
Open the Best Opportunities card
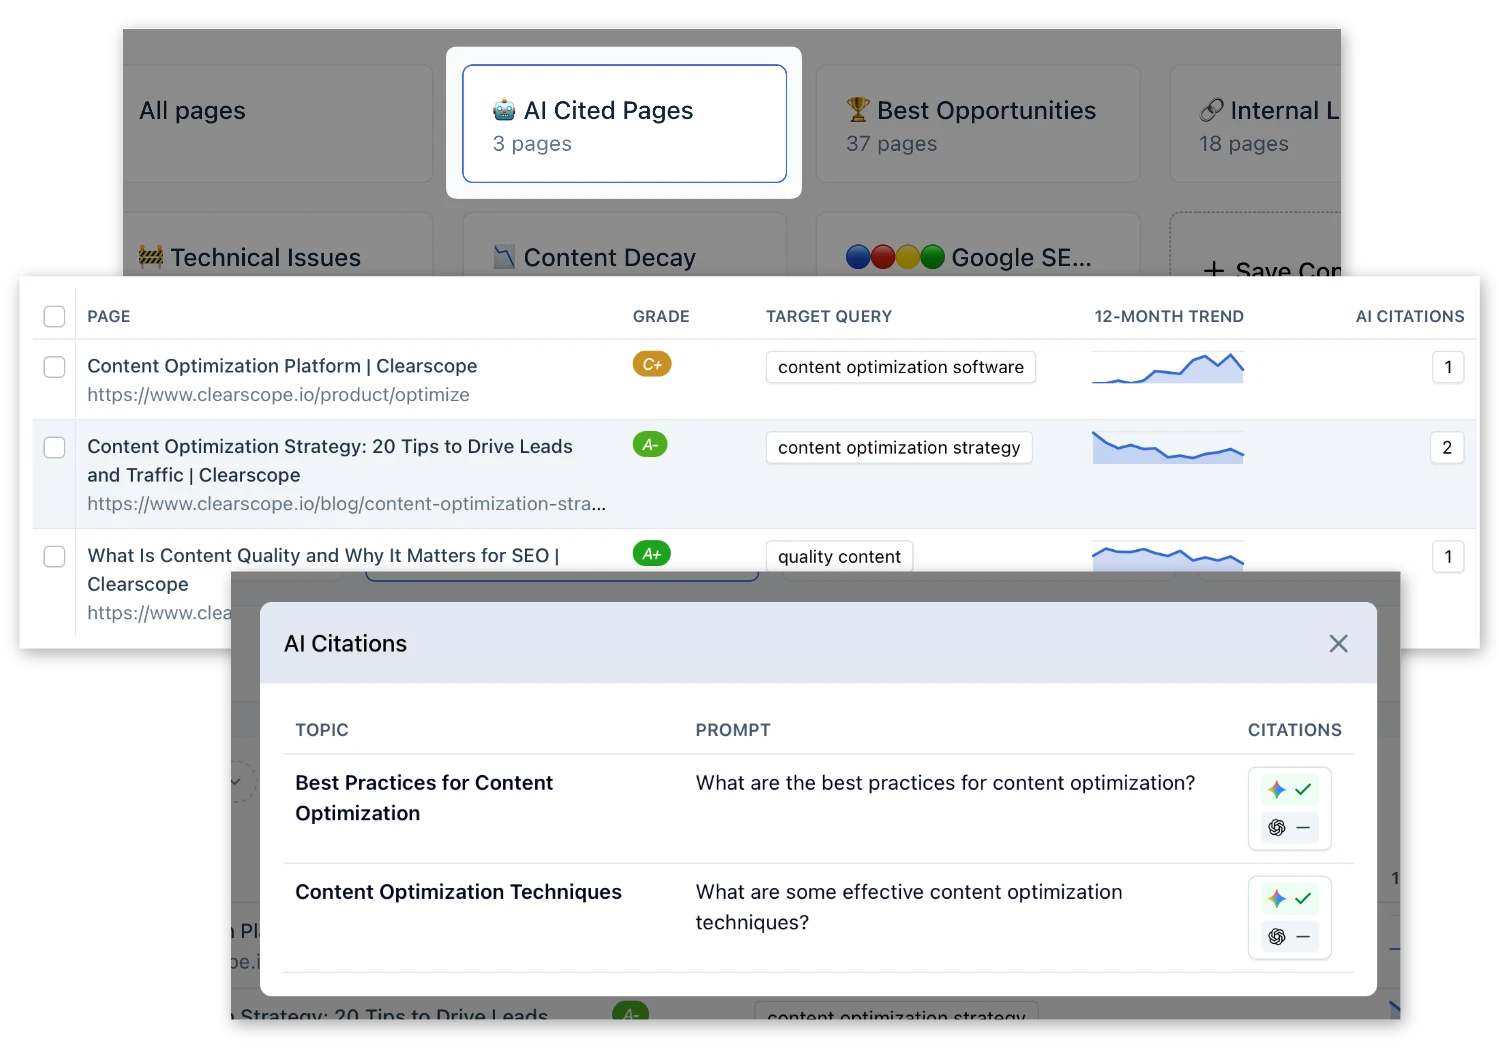click(978, 124)
